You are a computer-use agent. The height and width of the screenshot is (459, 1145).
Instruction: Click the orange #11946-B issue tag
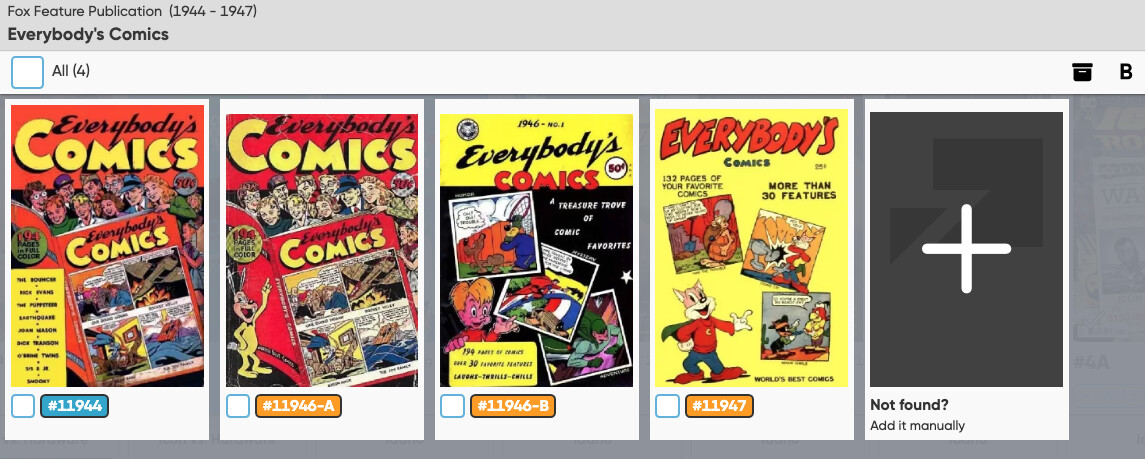(513, 406)
